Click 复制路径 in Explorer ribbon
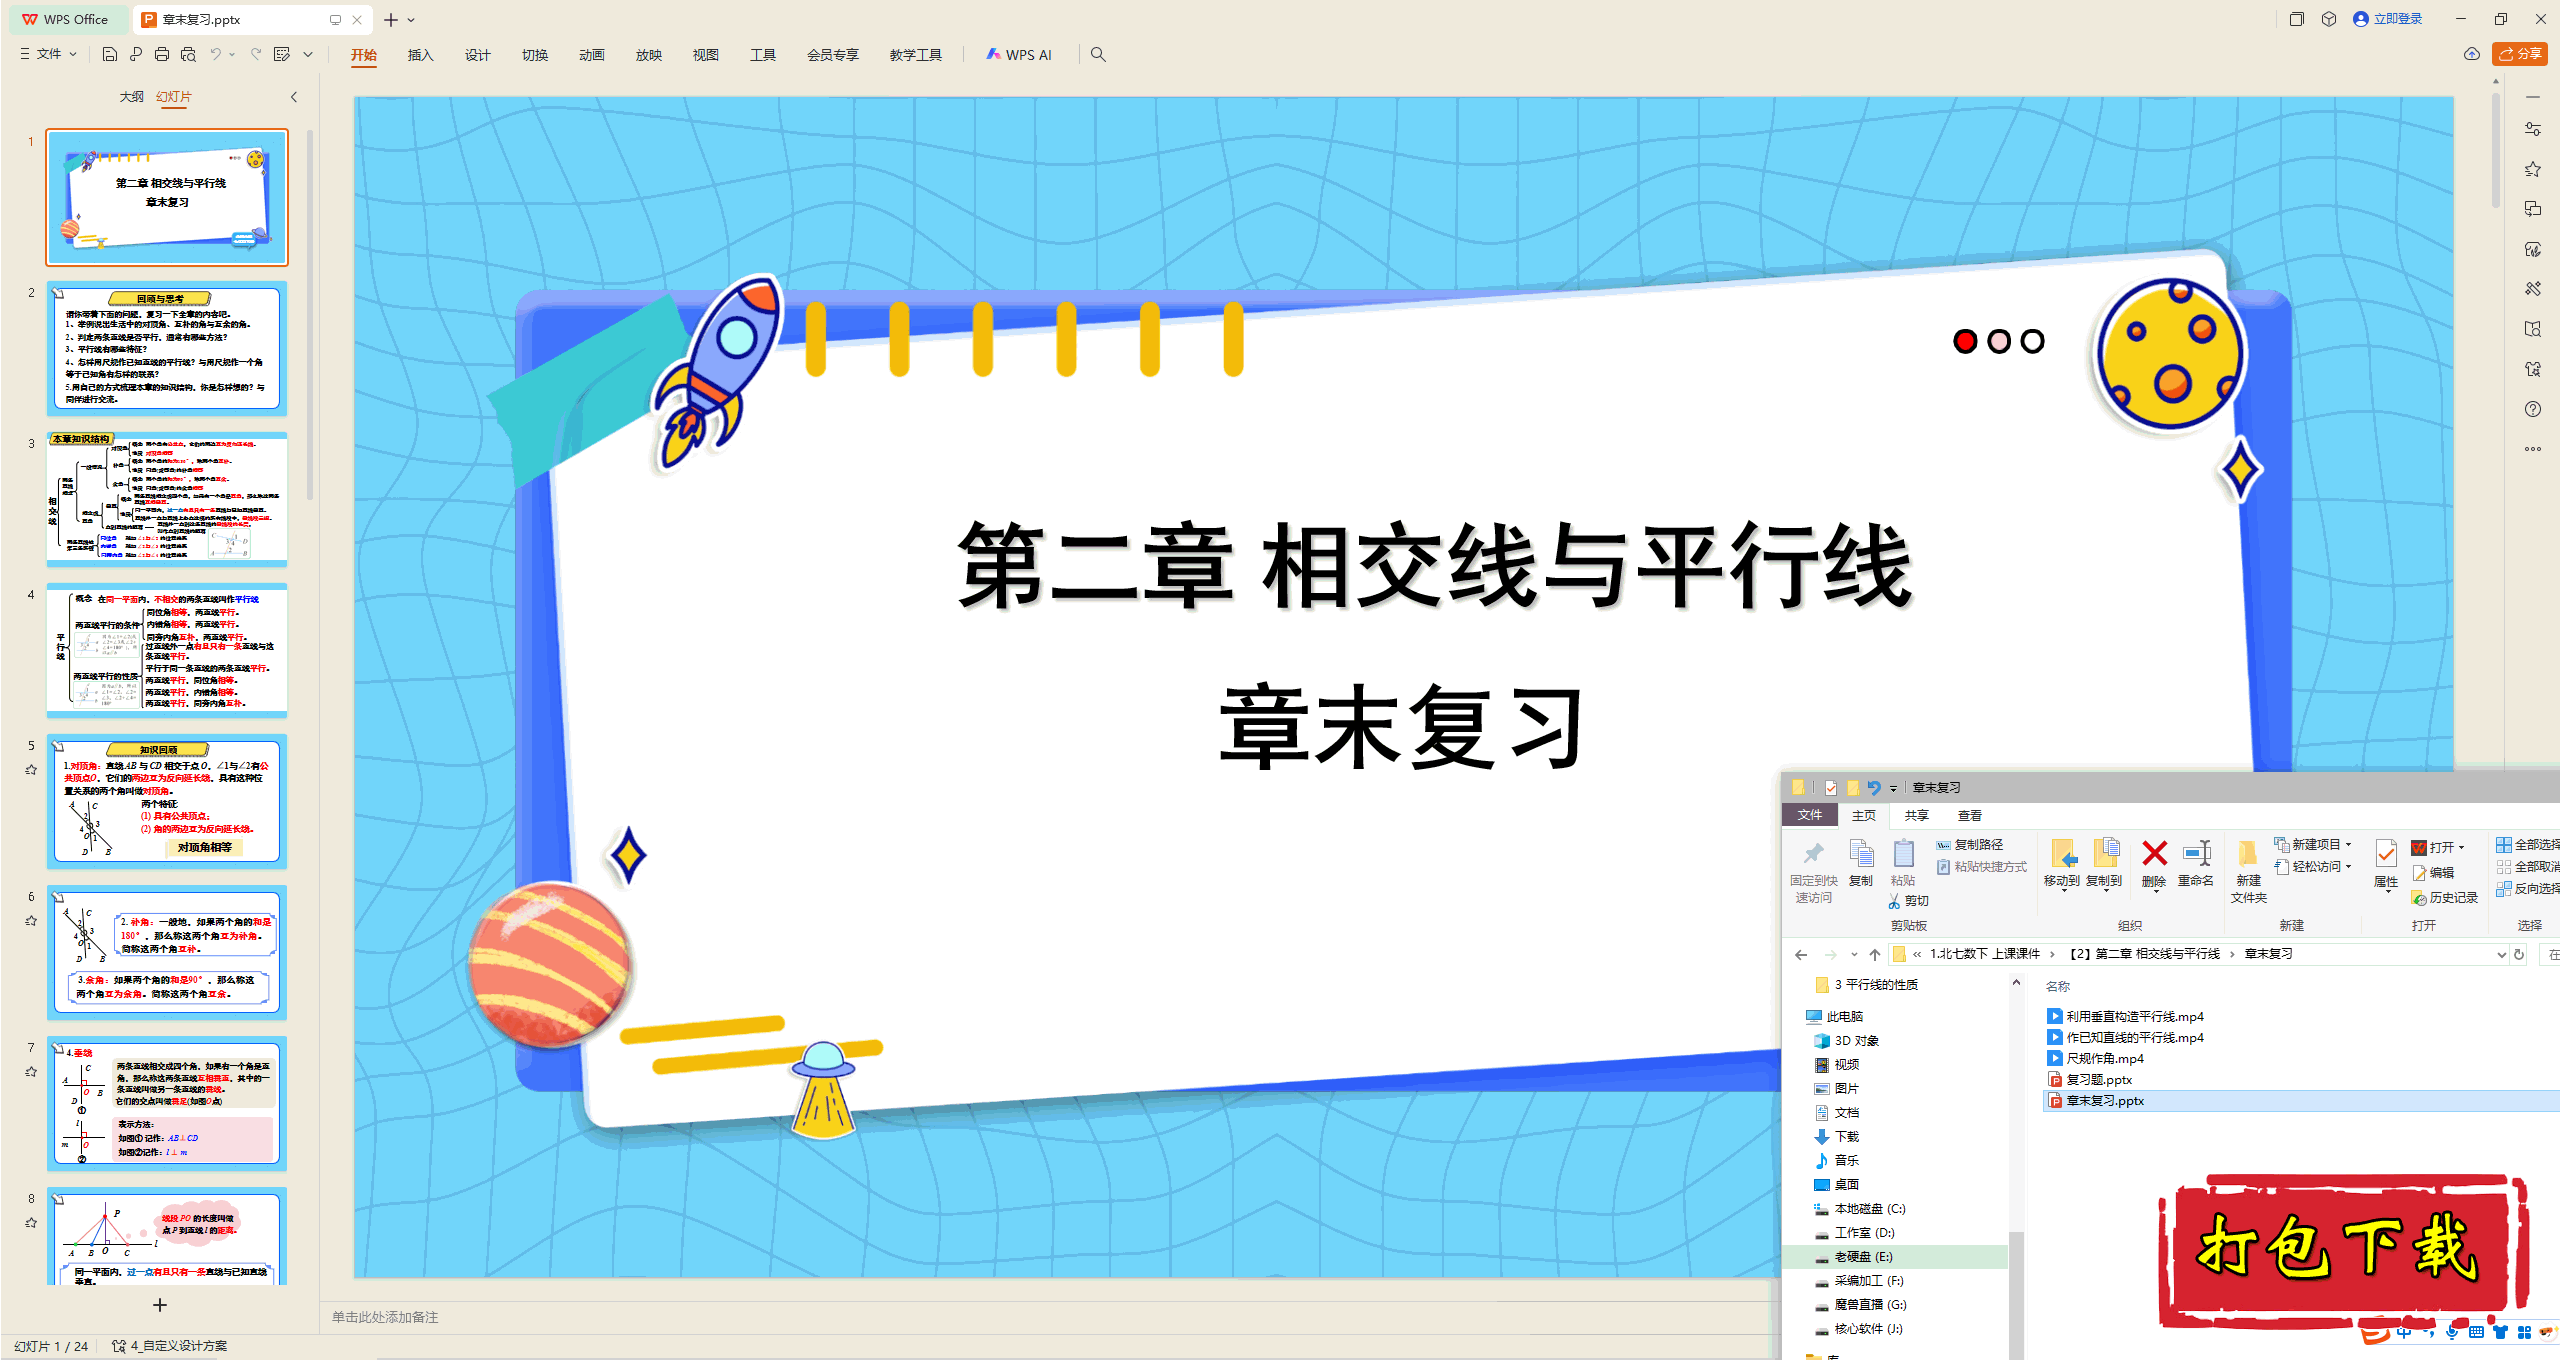 tap(1969, 845)
